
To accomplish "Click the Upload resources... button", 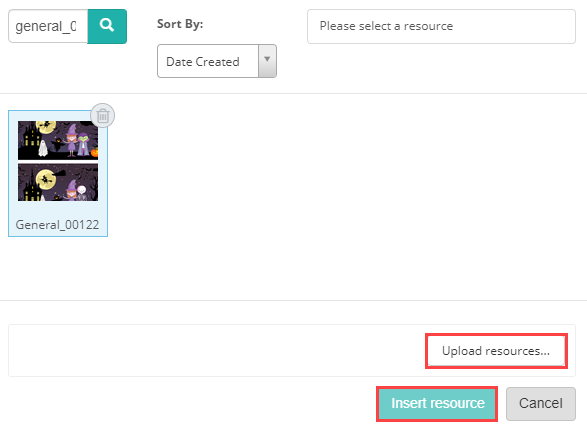I will pos(496,351).
